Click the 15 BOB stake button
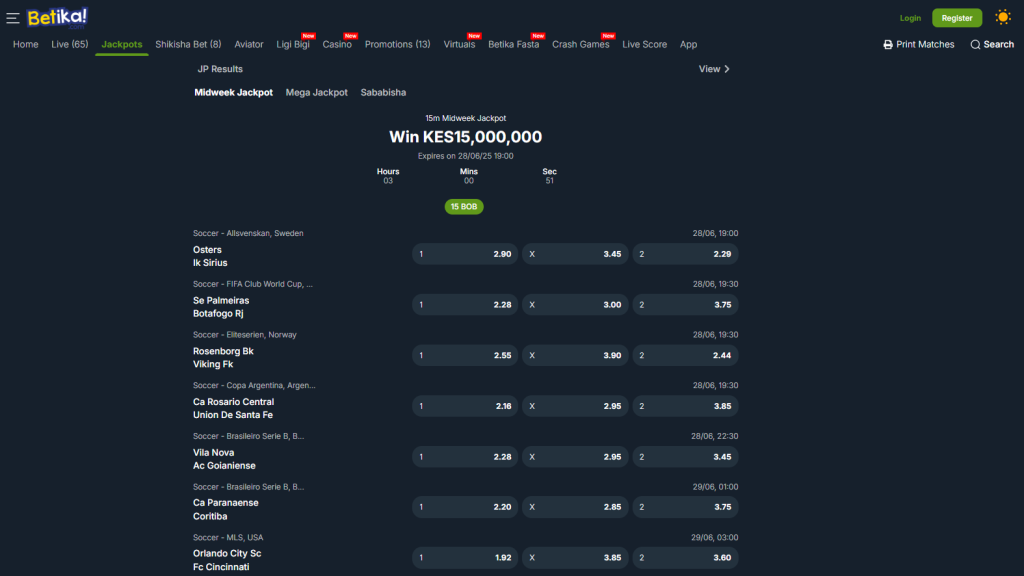 464,206
